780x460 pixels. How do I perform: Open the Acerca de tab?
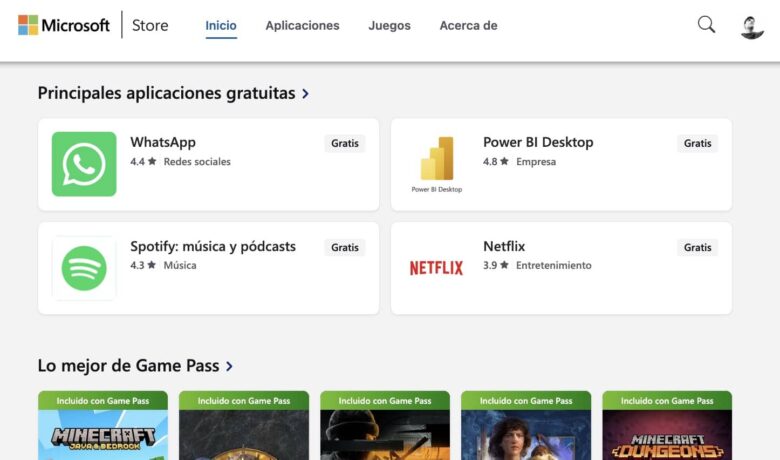pos(468,25)
